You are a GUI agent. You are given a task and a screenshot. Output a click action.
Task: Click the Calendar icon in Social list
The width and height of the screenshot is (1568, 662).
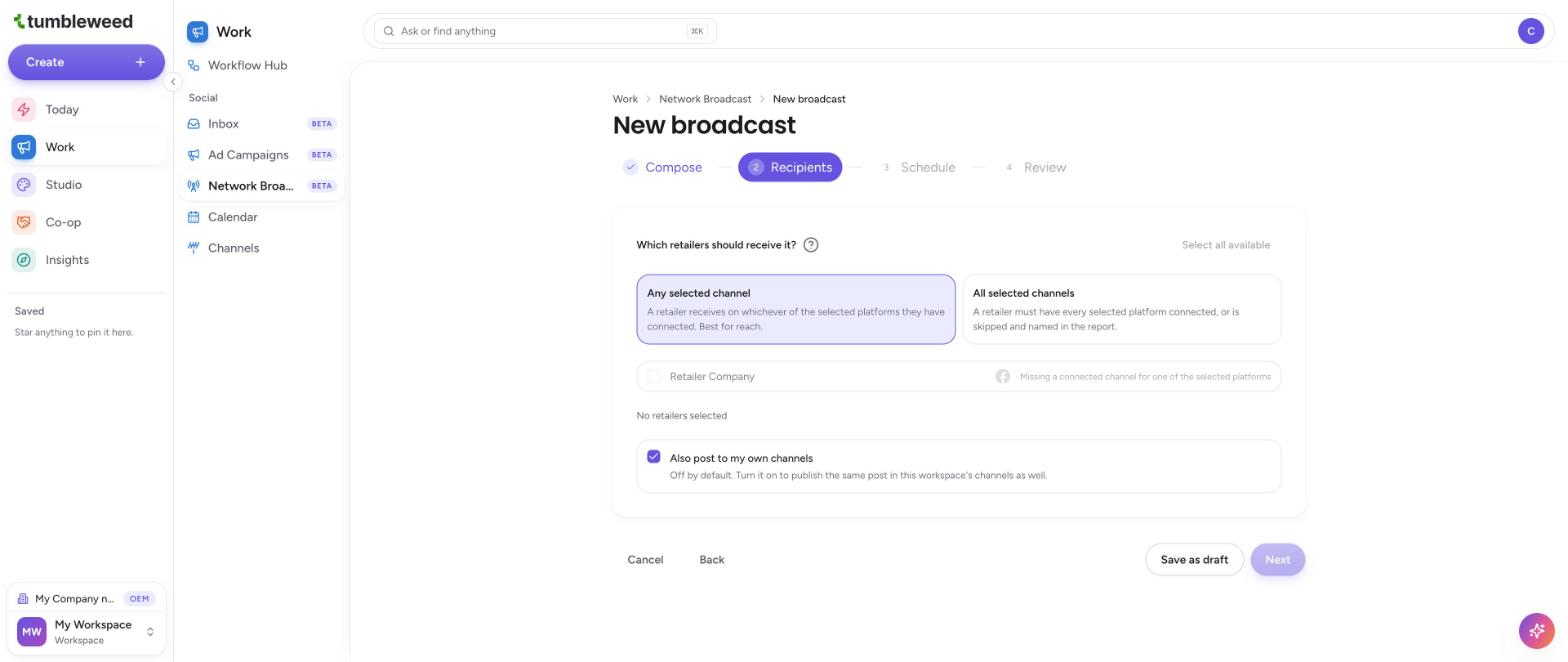[194, 217]
